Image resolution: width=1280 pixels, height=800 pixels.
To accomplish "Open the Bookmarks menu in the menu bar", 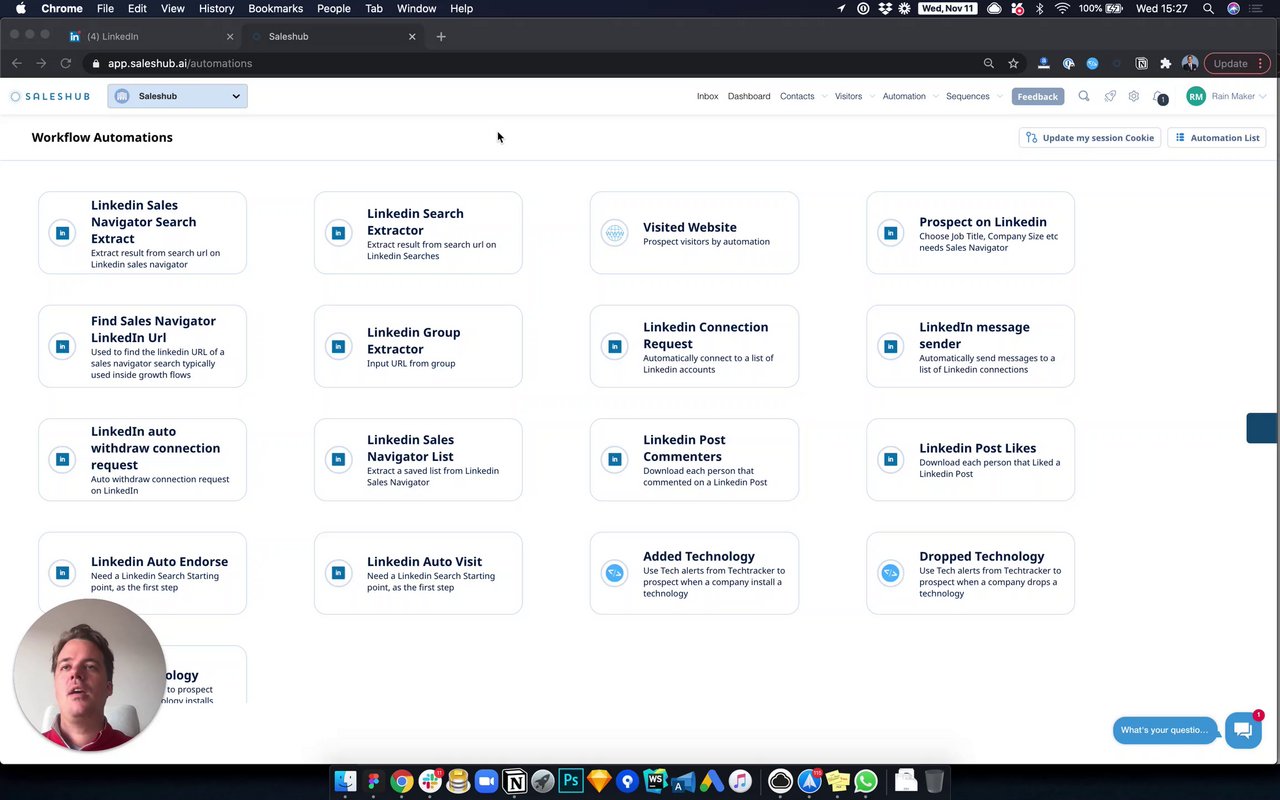I will click(x=275, y=8).
